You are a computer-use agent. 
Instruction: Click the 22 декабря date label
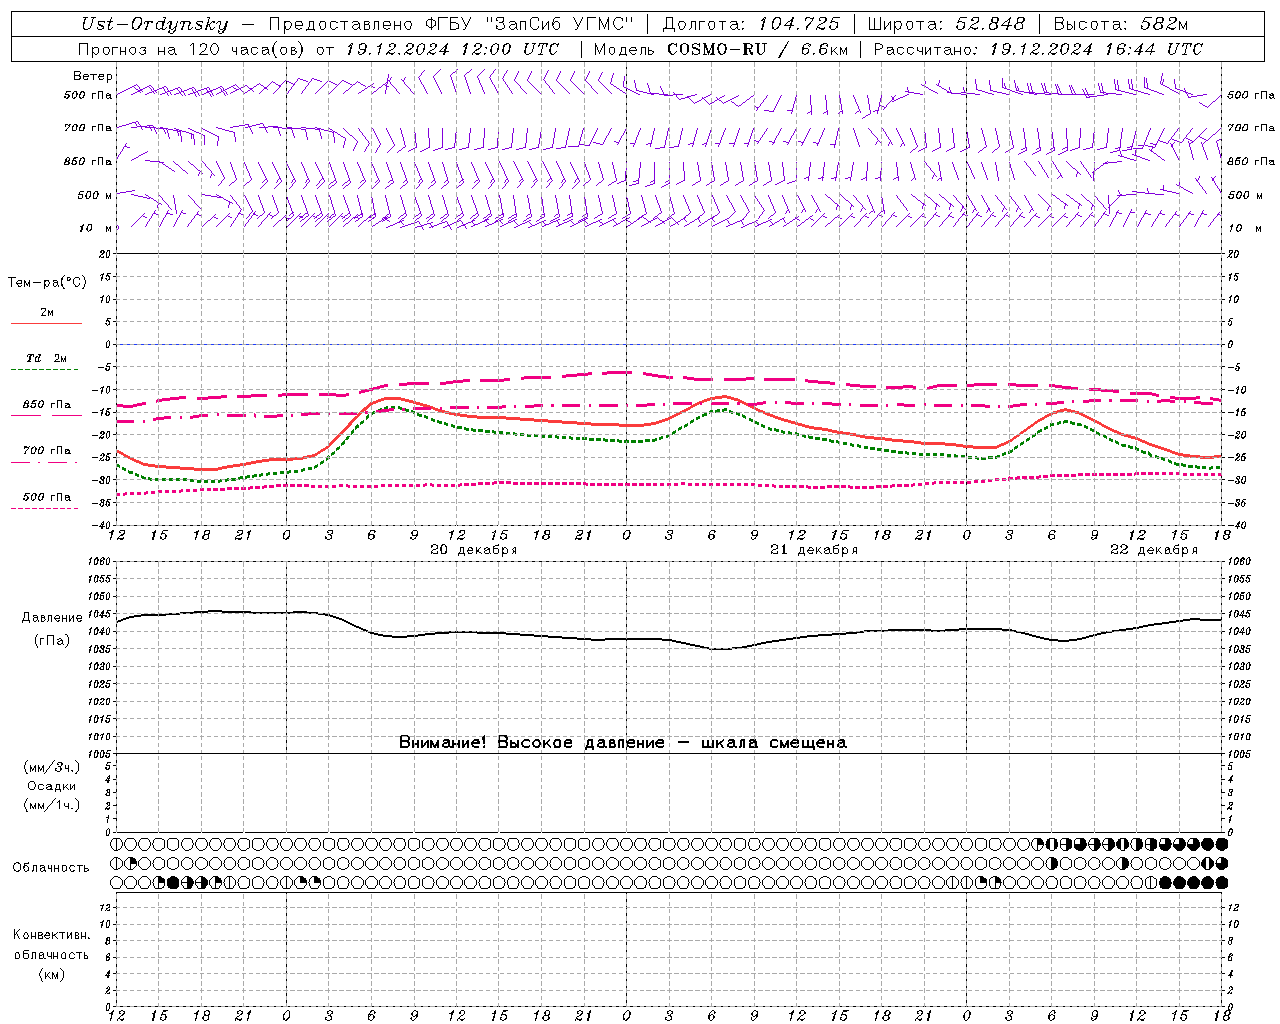coord(1154,550)
